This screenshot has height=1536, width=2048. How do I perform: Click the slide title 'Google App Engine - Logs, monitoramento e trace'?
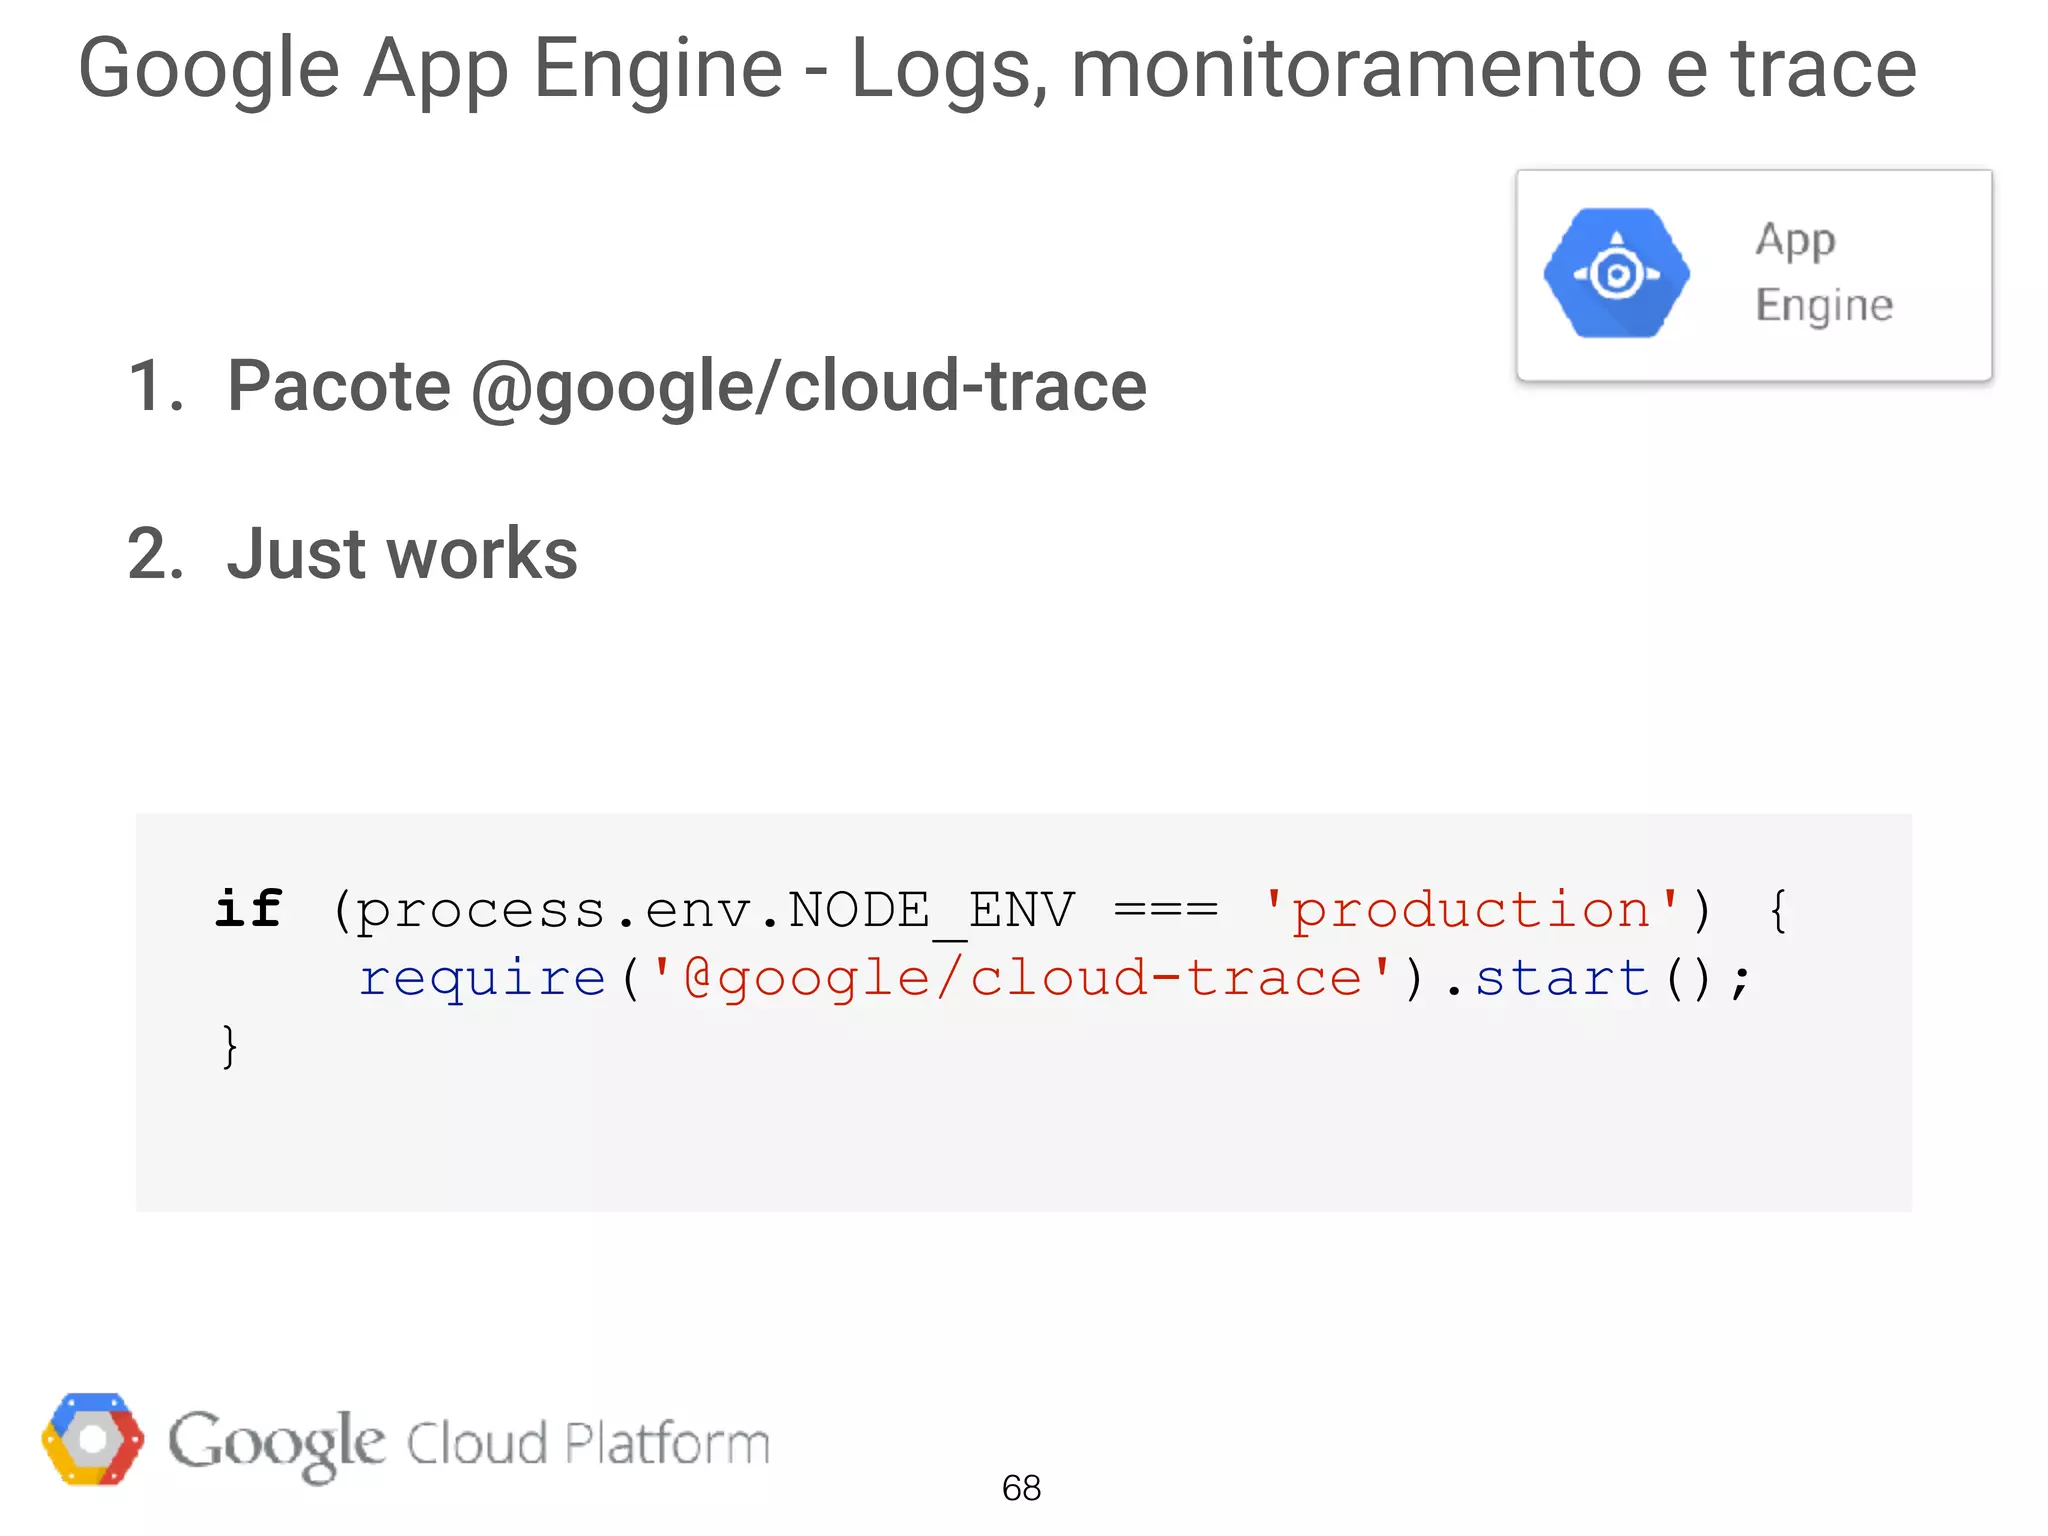point(997,68)
